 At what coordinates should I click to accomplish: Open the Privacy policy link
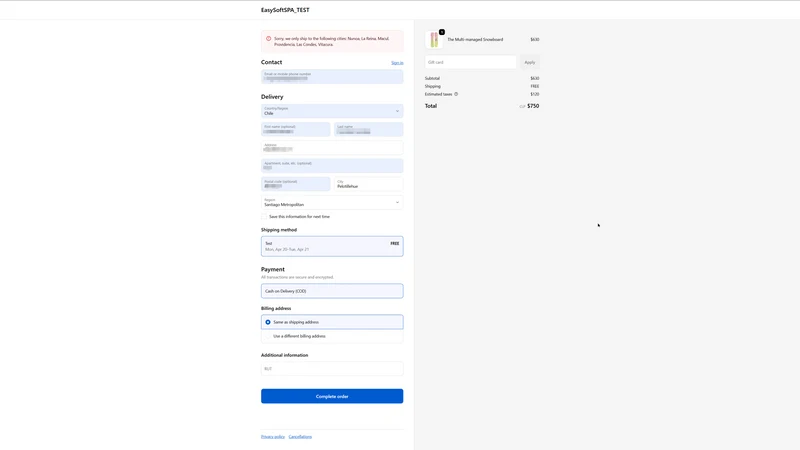click(273, 437)
